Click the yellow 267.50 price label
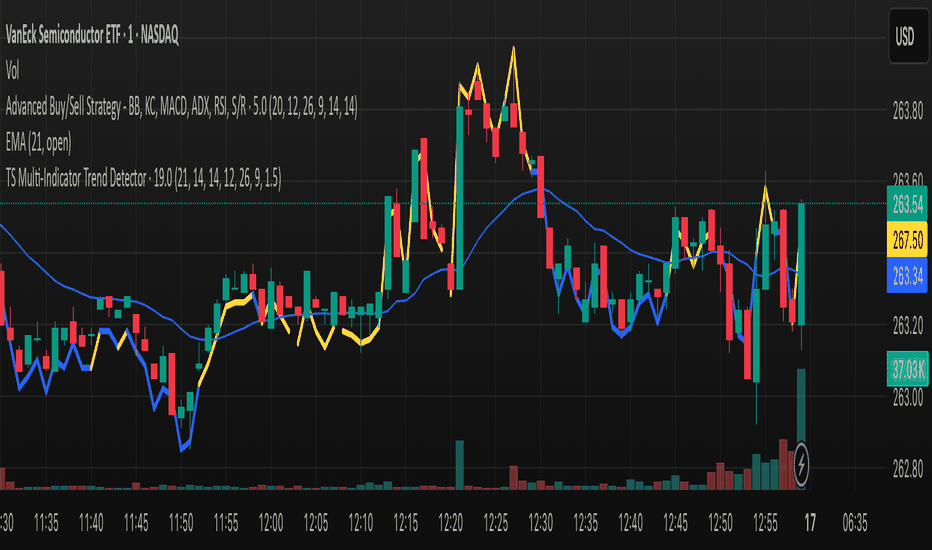This screenshot has height=550, width=932. 907,240
